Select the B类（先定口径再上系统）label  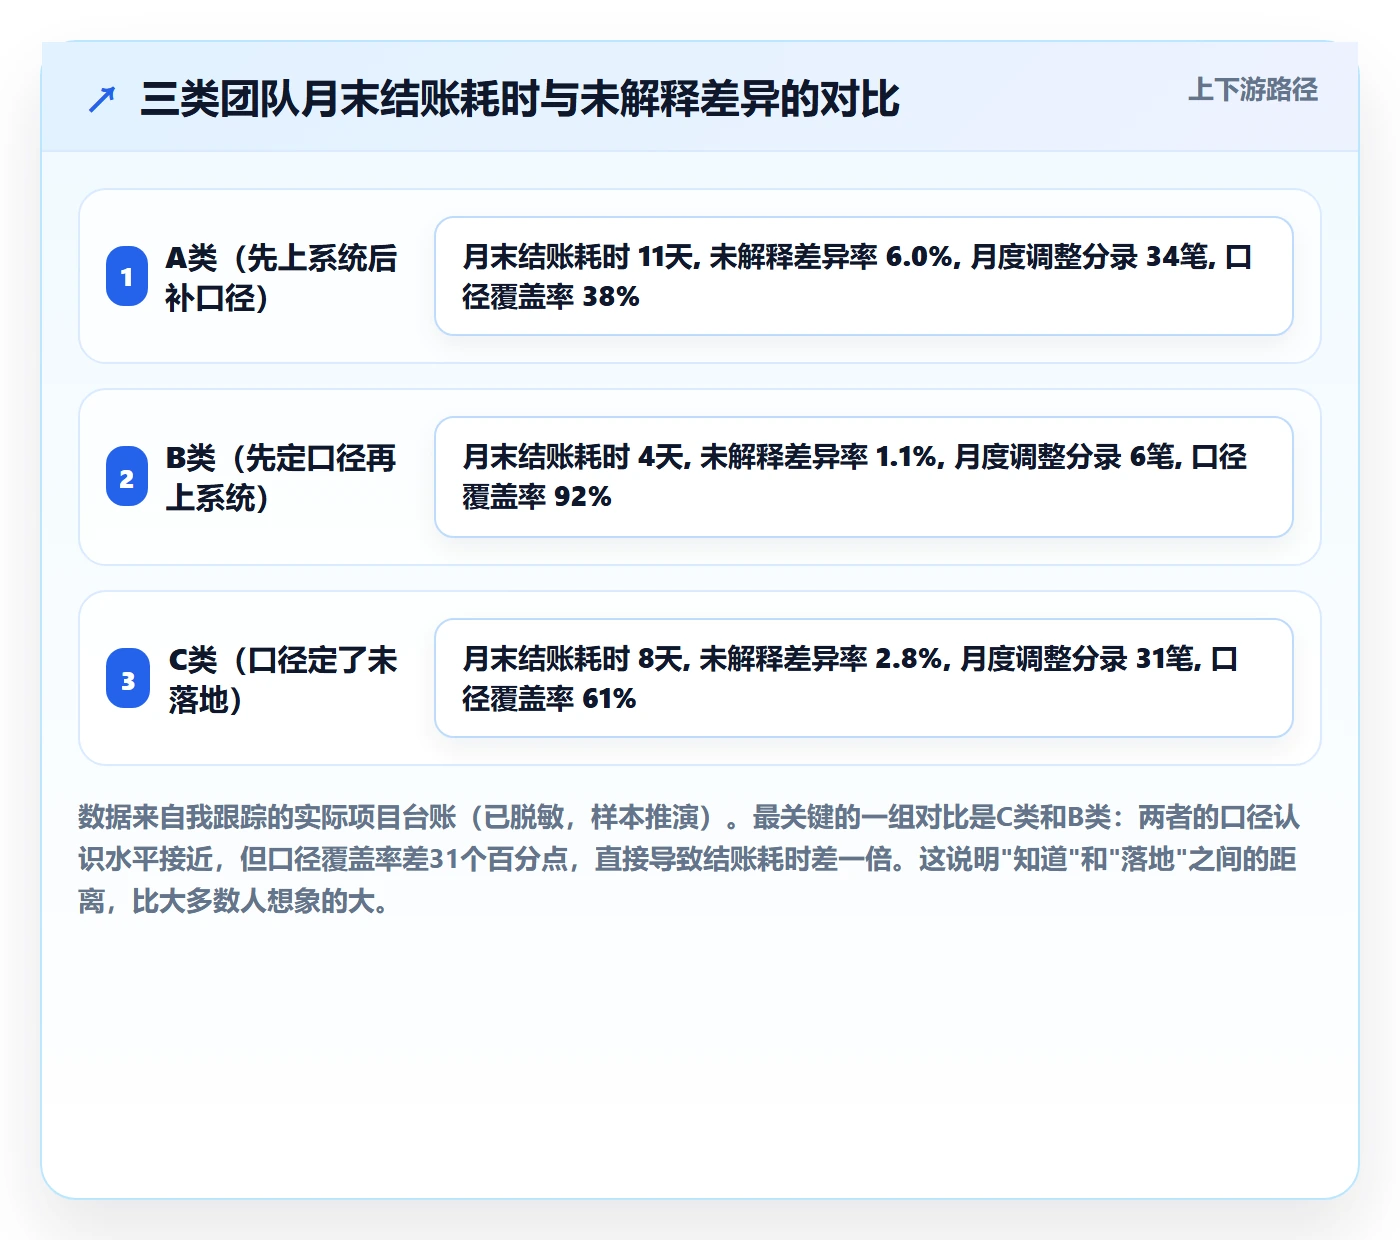pos(282,477)
